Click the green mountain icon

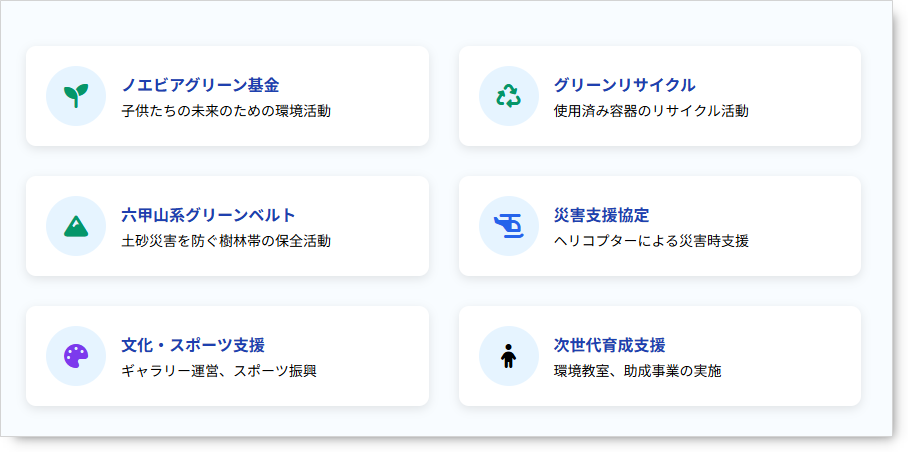[x=76, y=226]
